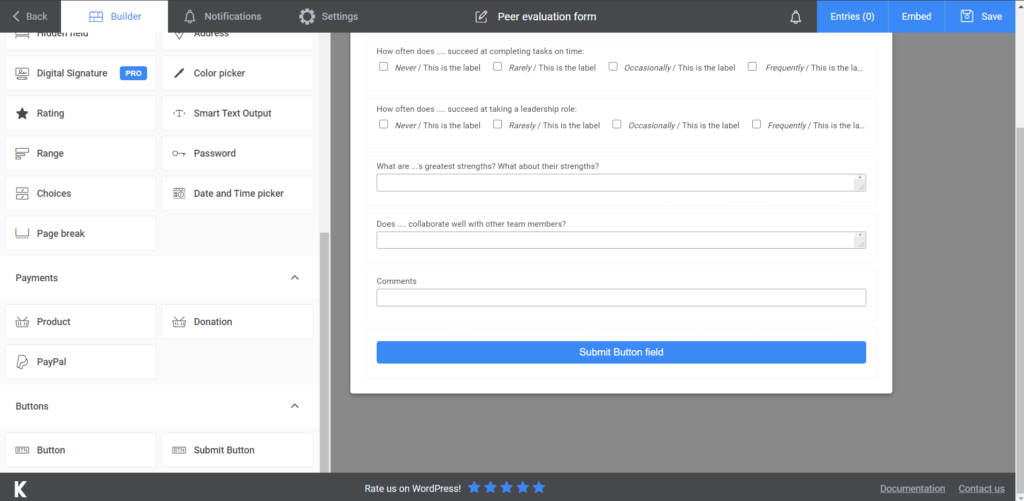Click the third rating star in footer
Image resolution: width=1024 pixels, height=501 pixels.
[x=506, y=487]
